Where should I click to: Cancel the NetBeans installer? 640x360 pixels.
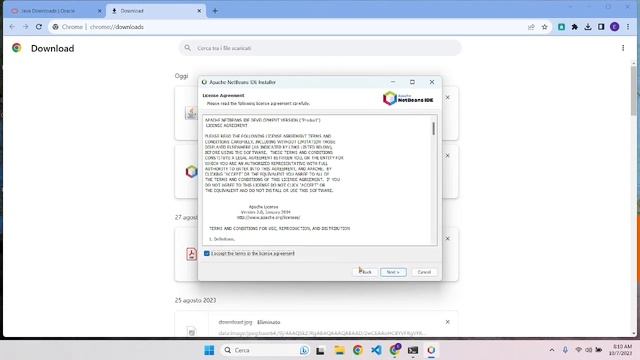424,272
